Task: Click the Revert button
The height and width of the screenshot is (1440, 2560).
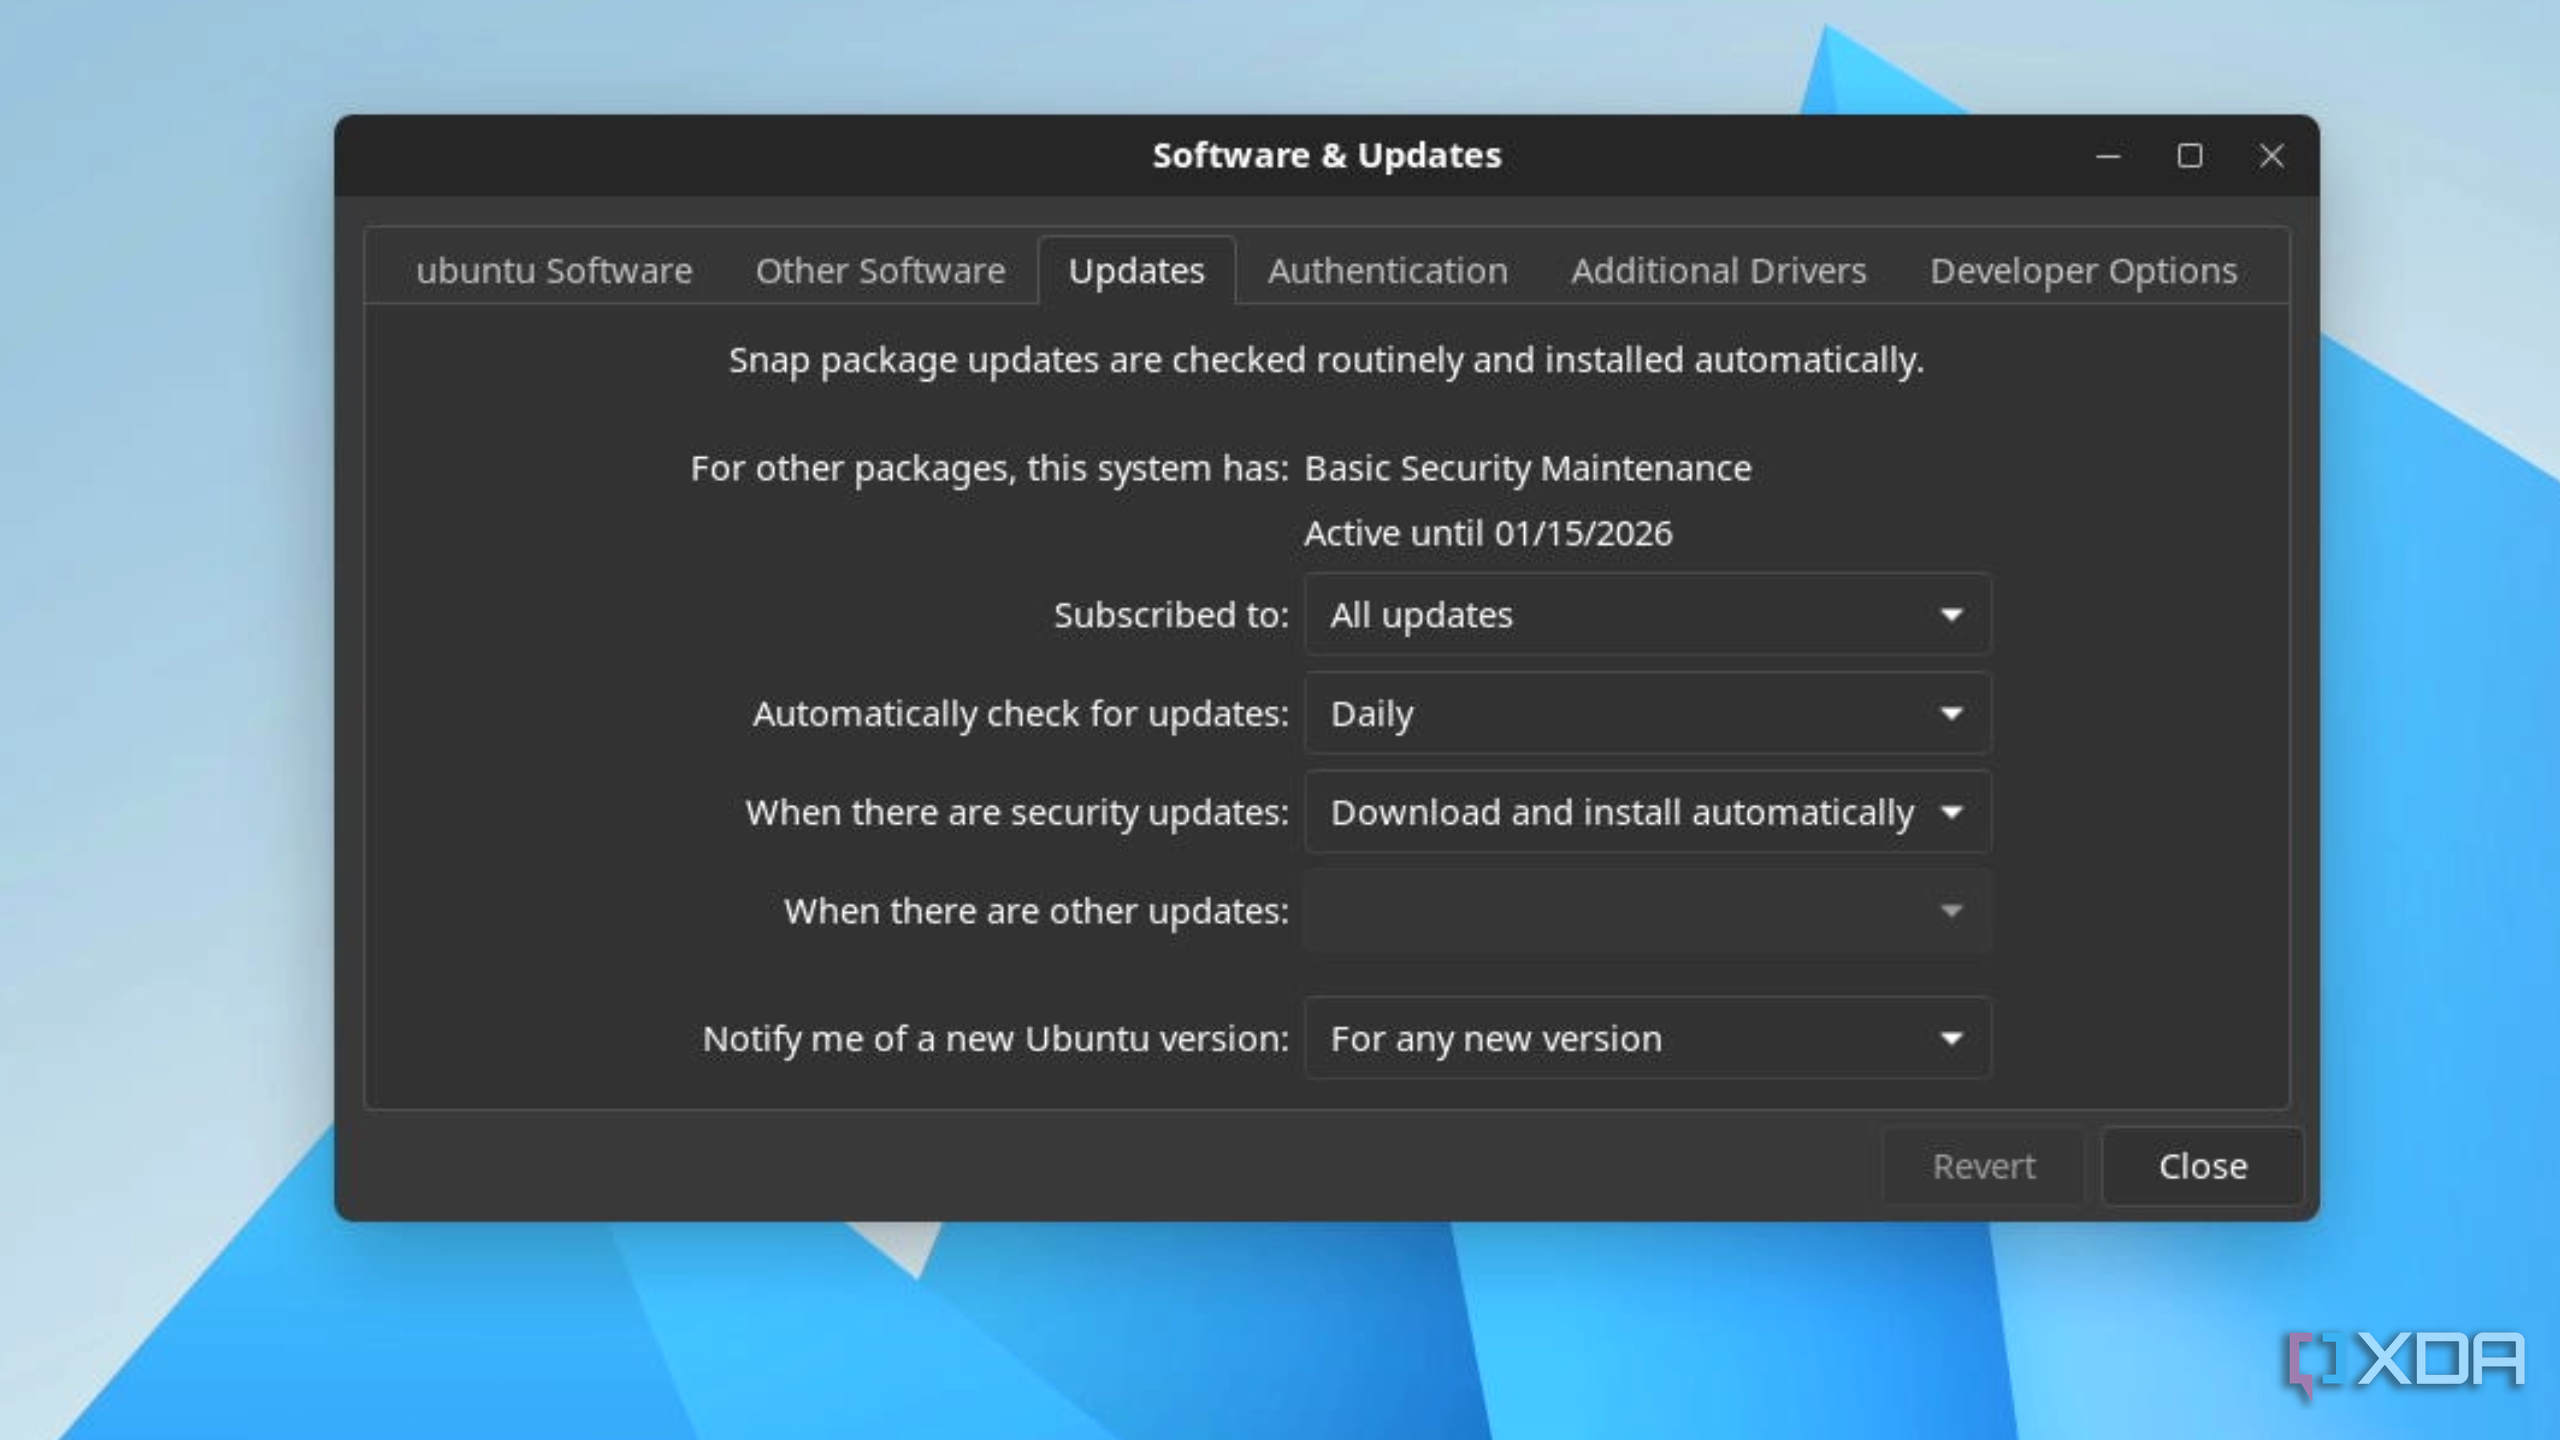Action: pos(1984,1166)
